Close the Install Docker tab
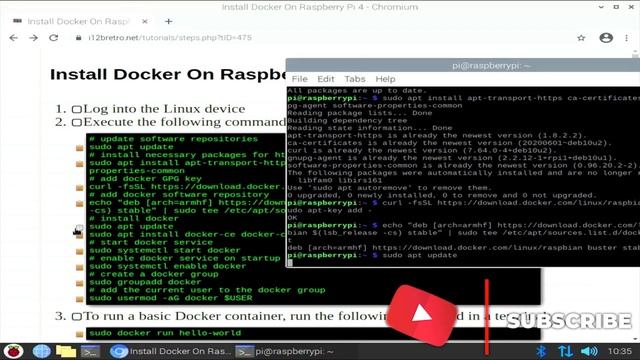640x360 pixels. click(145, 21)
